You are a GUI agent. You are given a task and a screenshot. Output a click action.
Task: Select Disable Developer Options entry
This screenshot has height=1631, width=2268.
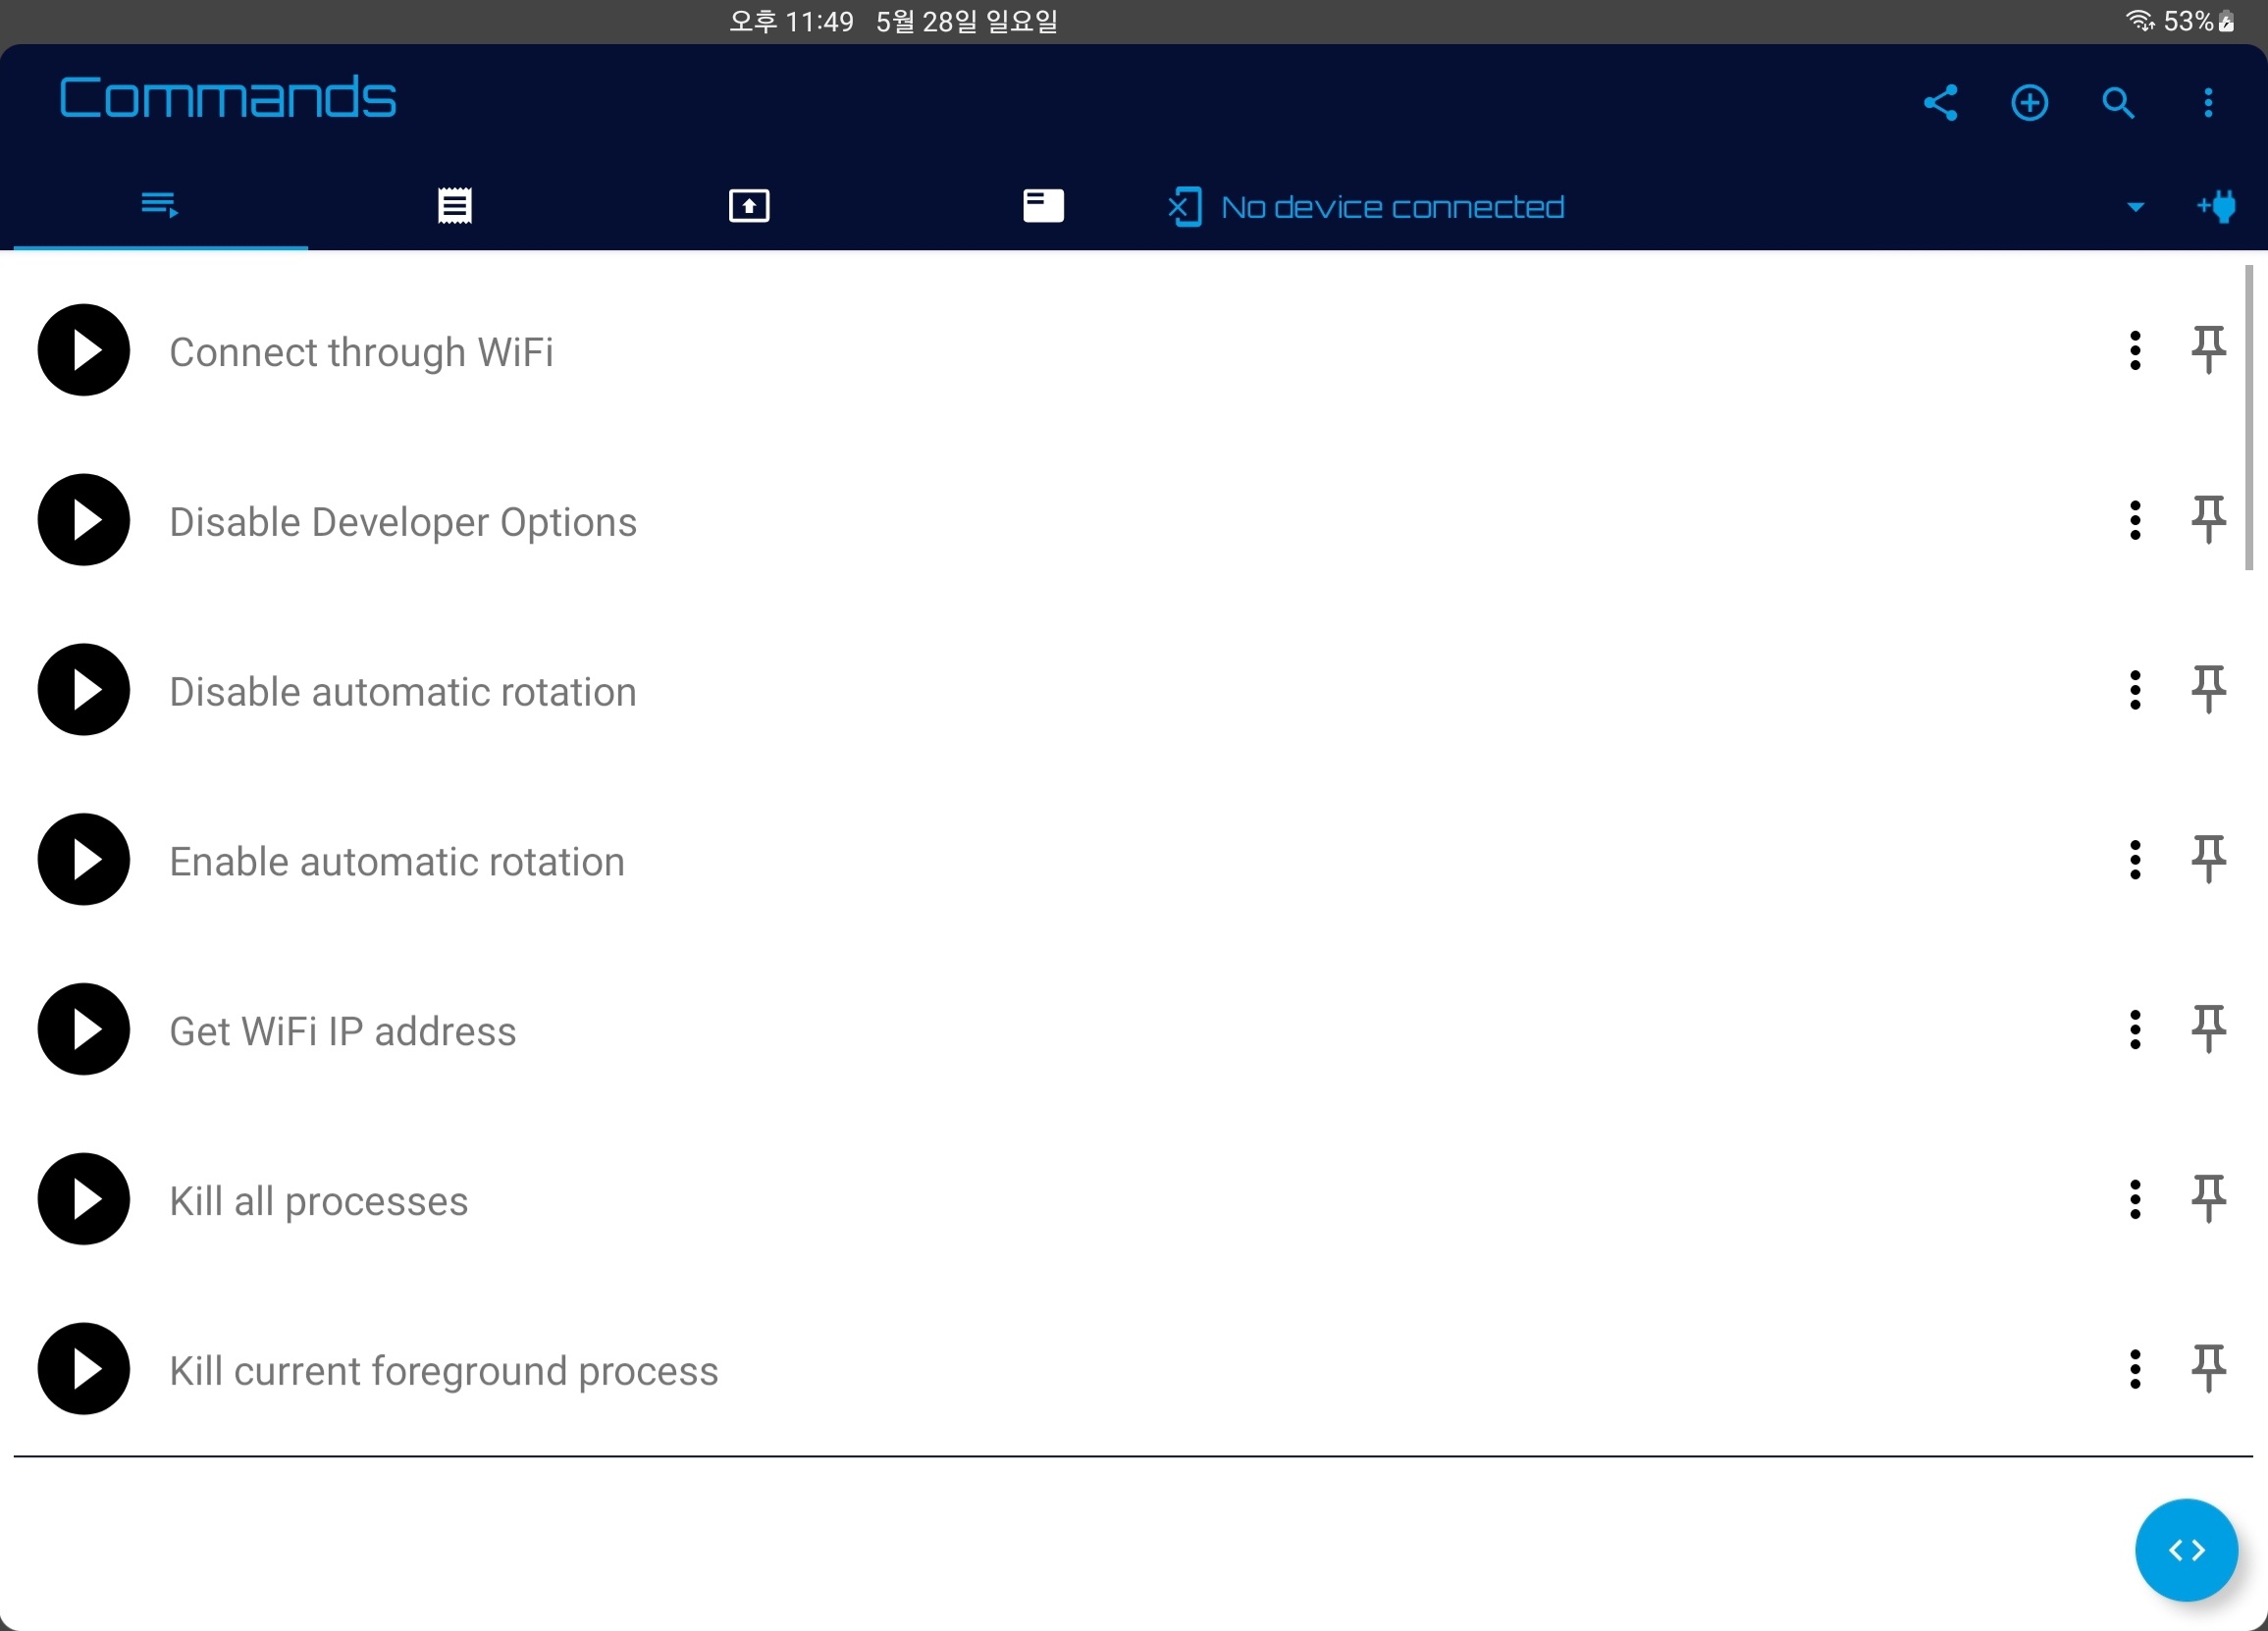pyautogui.click(x=403, y=522)
